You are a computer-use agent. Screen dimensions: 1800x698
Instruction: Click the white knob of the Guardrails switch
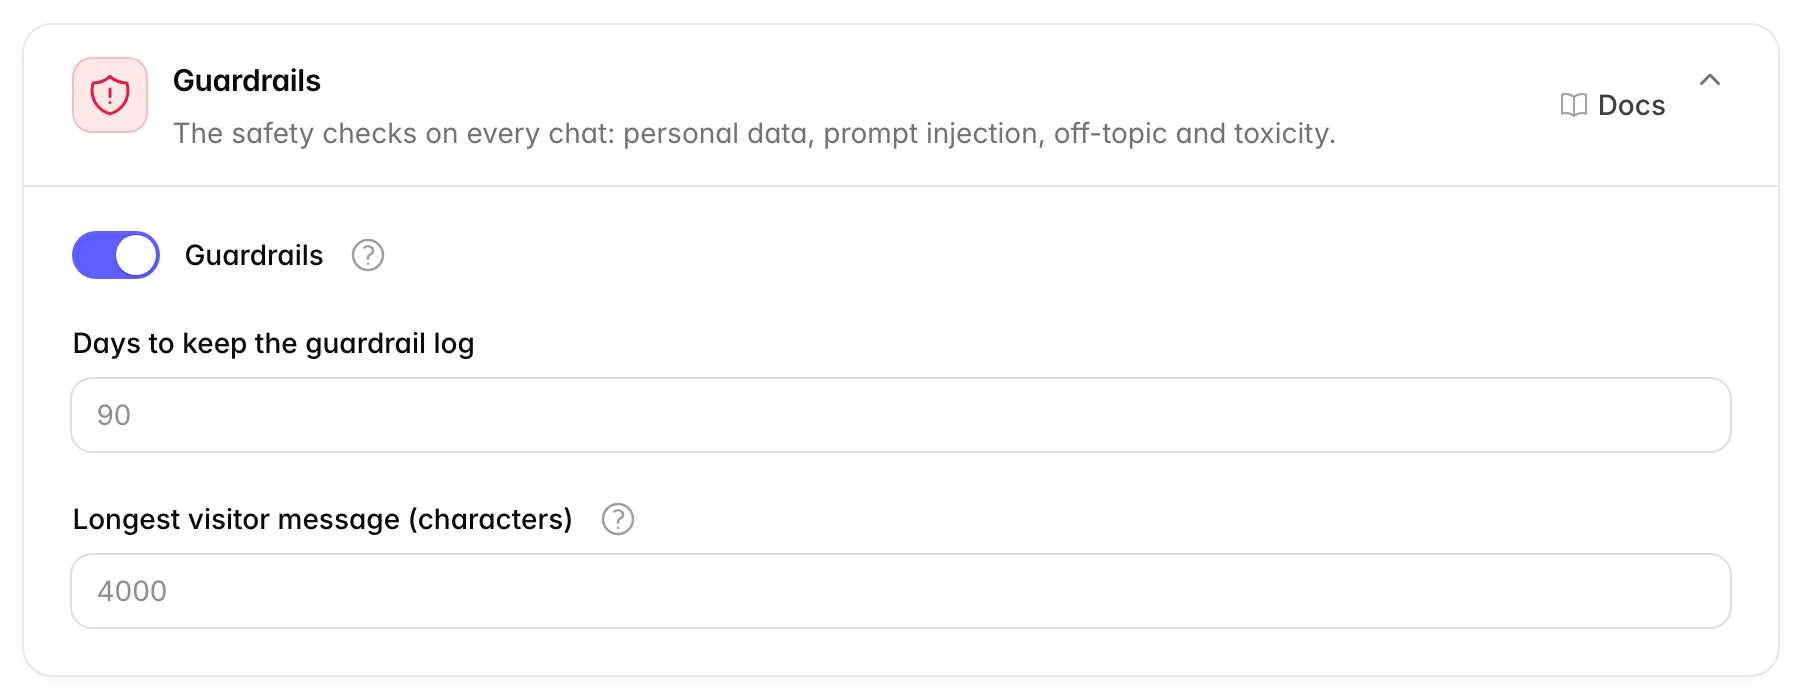(x=136, y=255)
